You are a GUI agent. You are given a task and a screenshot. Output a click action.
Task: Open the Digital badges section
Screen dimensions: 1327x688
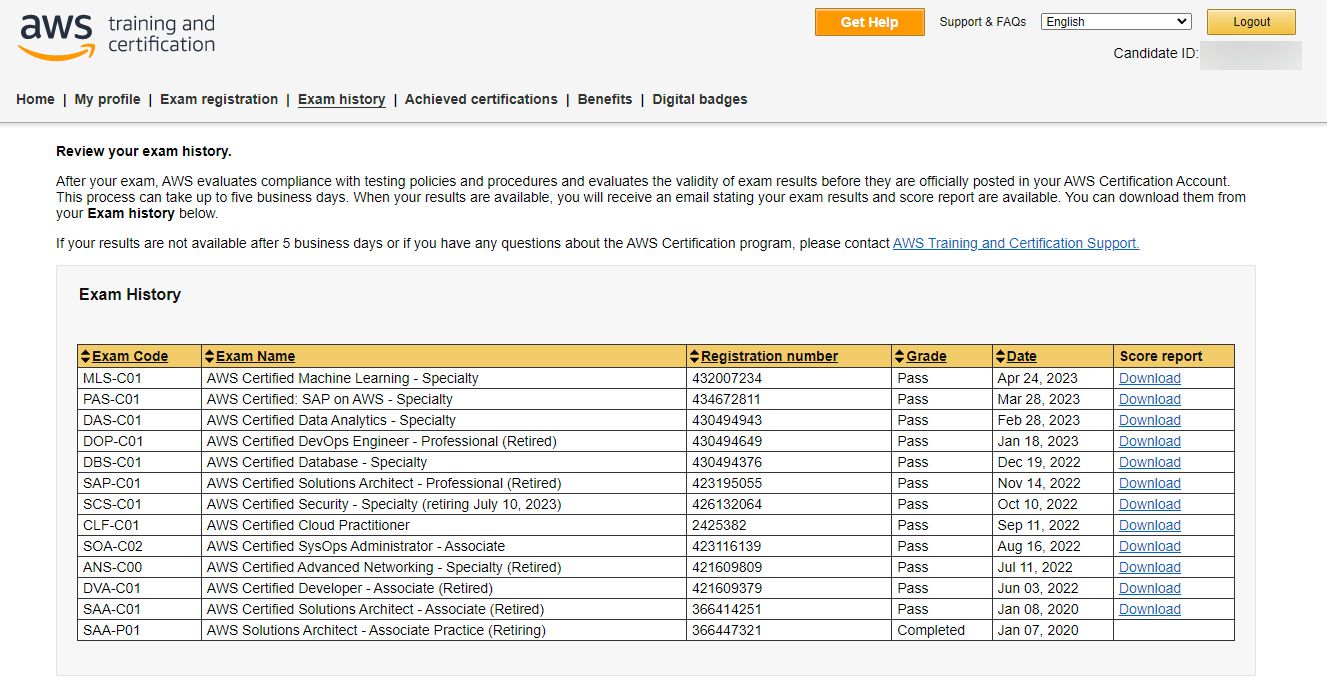coord(699,99)
